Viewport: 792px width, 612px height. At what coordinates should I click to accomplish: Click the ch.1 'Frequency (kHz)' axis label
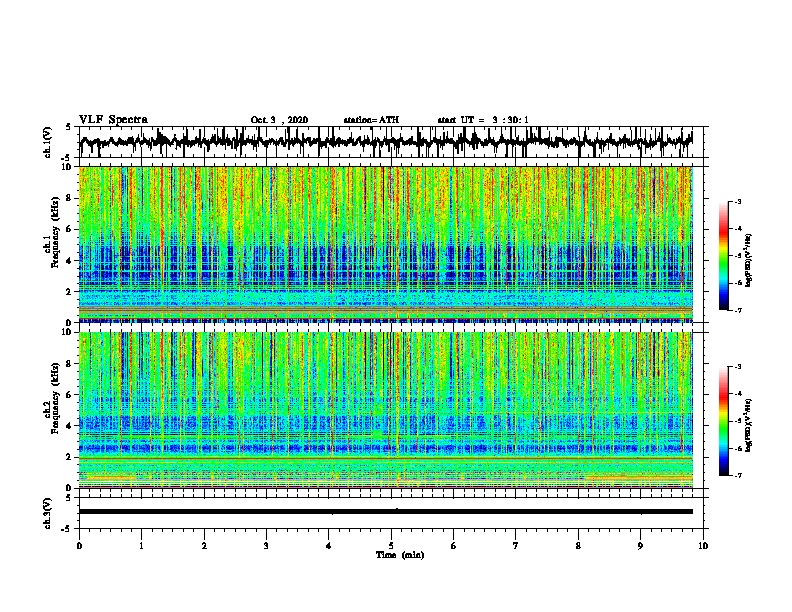(x=55, y=233)
